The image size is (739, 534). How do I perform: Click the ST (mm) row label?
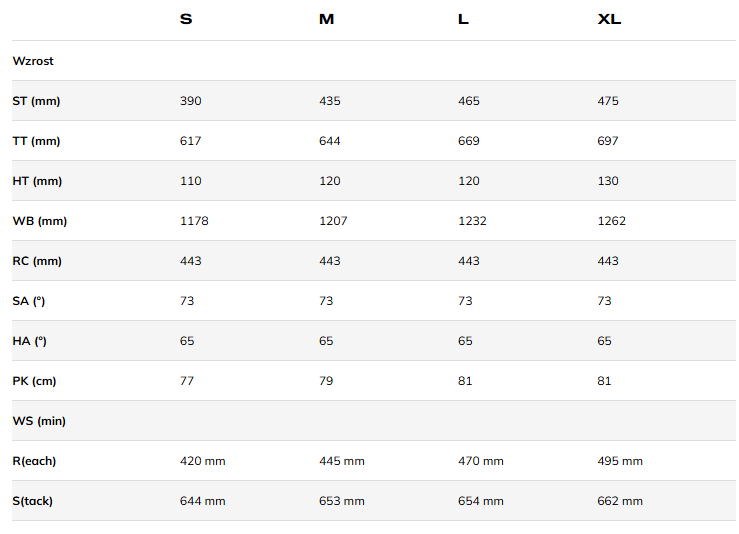pos(36,101)
